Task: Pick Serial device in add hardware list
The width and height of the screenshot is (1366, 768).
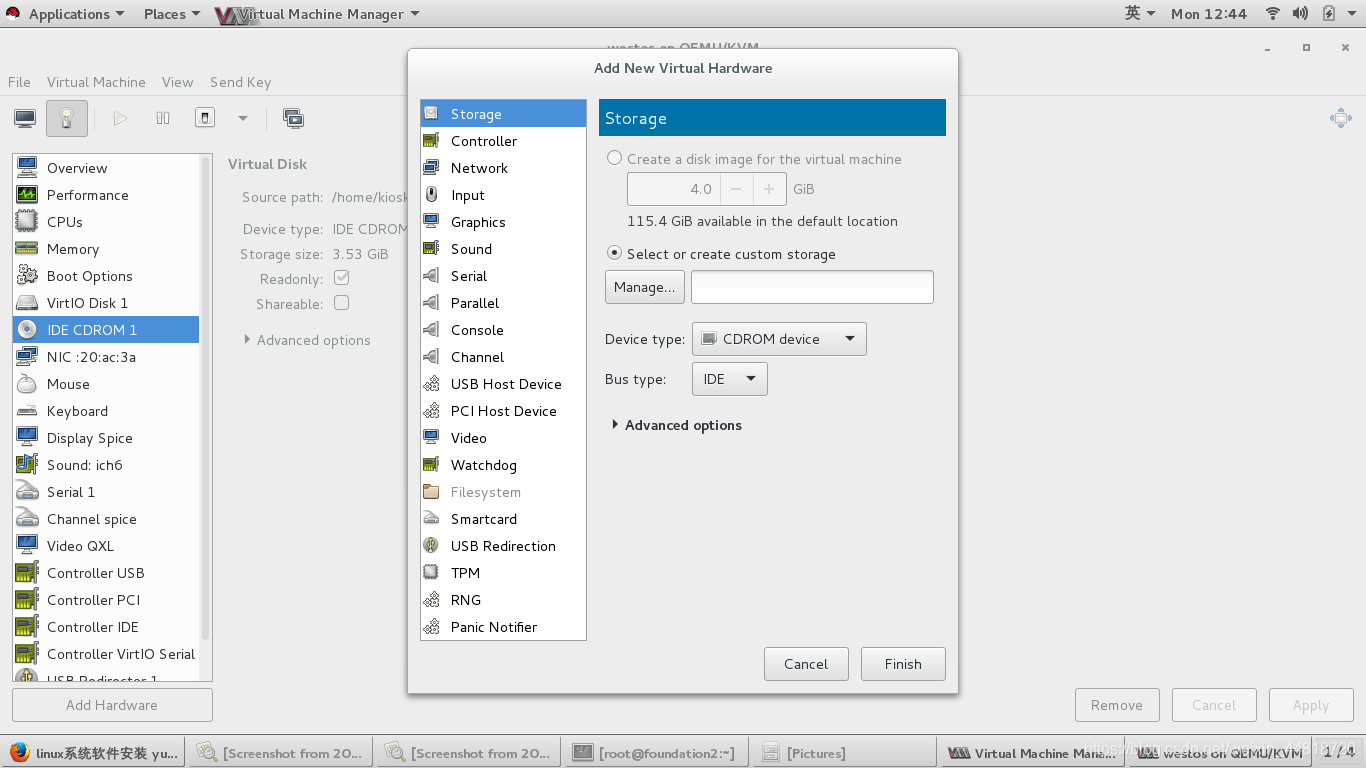Action: click(x=503, y=276)
